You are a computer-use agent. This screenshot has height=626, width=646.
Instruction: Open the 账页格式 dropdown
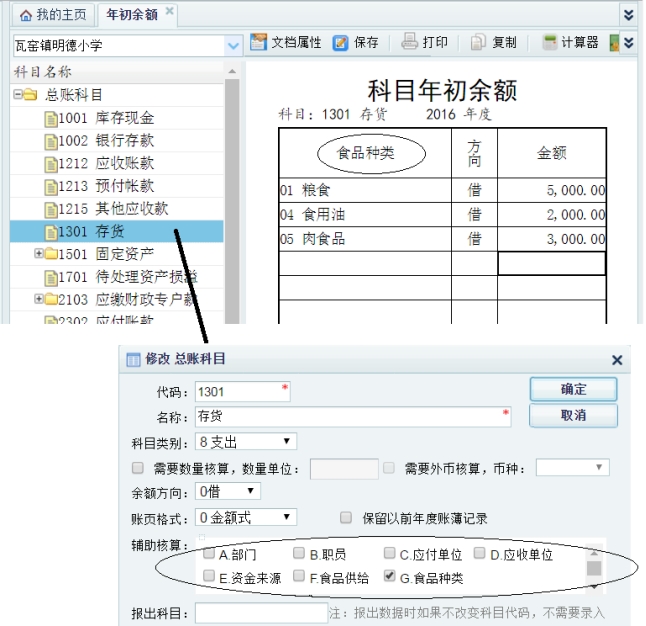coord(246,517)
